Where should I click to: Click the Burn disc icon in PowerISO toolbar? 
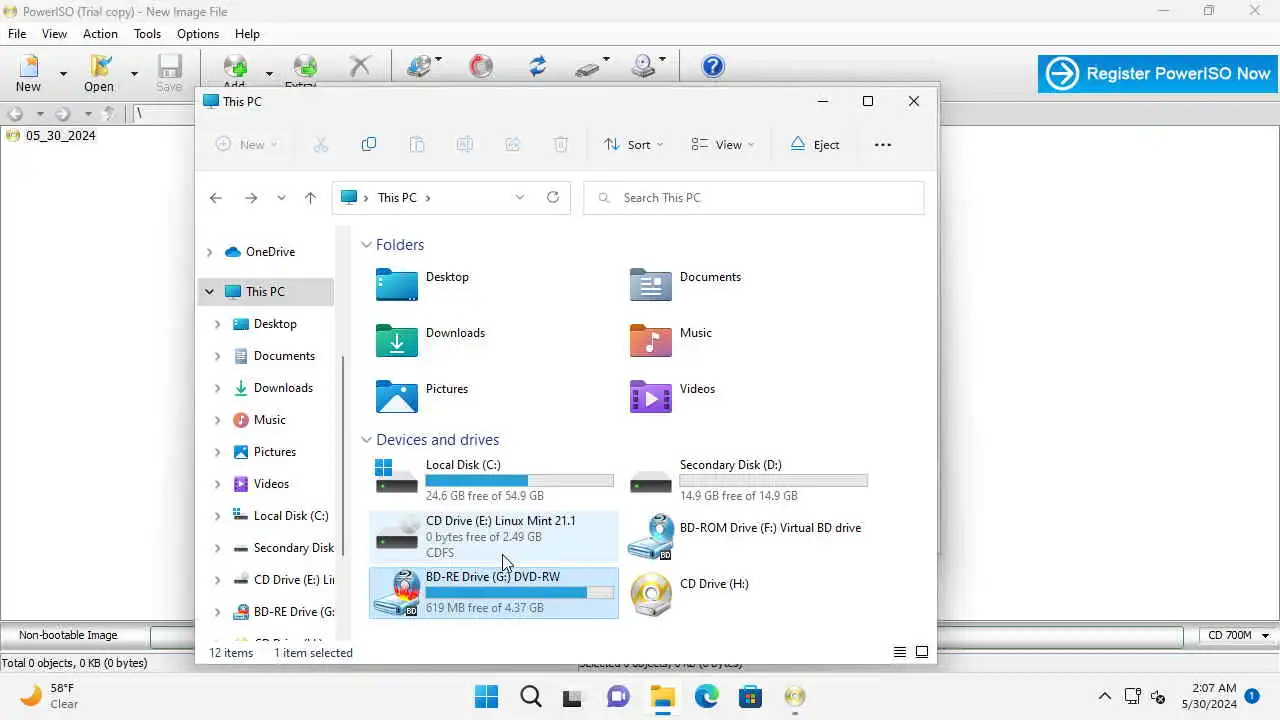coord(481,66)
